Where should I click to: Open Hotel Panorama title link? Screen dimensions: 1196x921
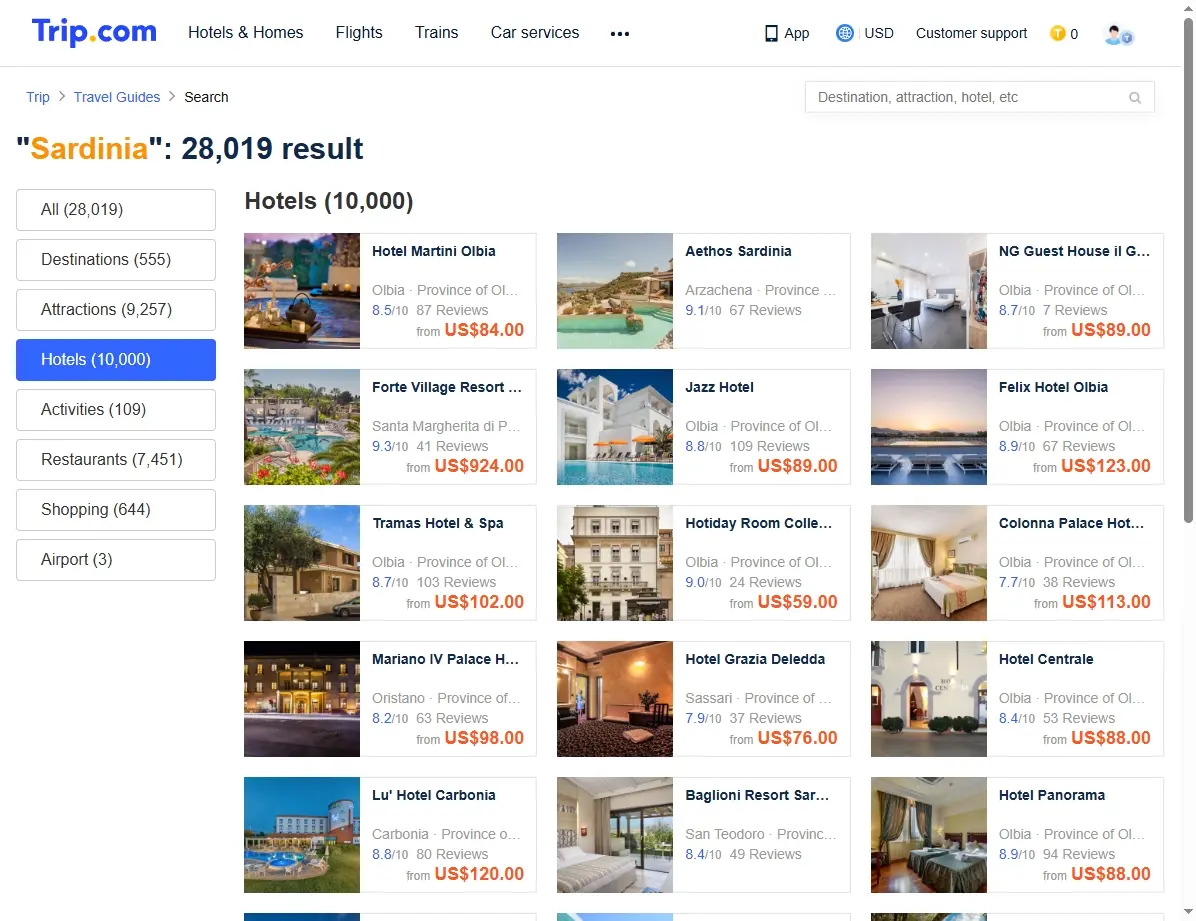point(1052,794)
